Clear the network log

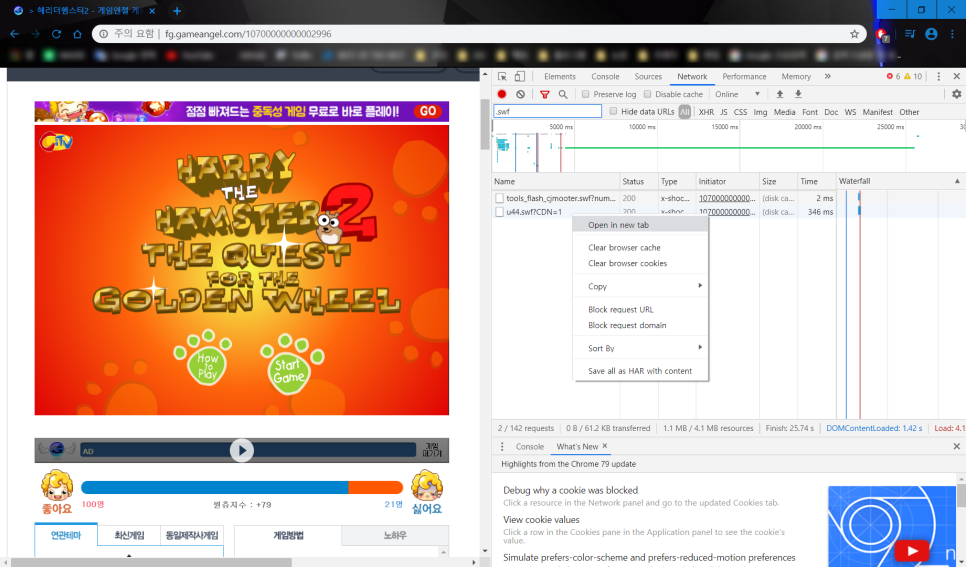[x=521, y=94]
